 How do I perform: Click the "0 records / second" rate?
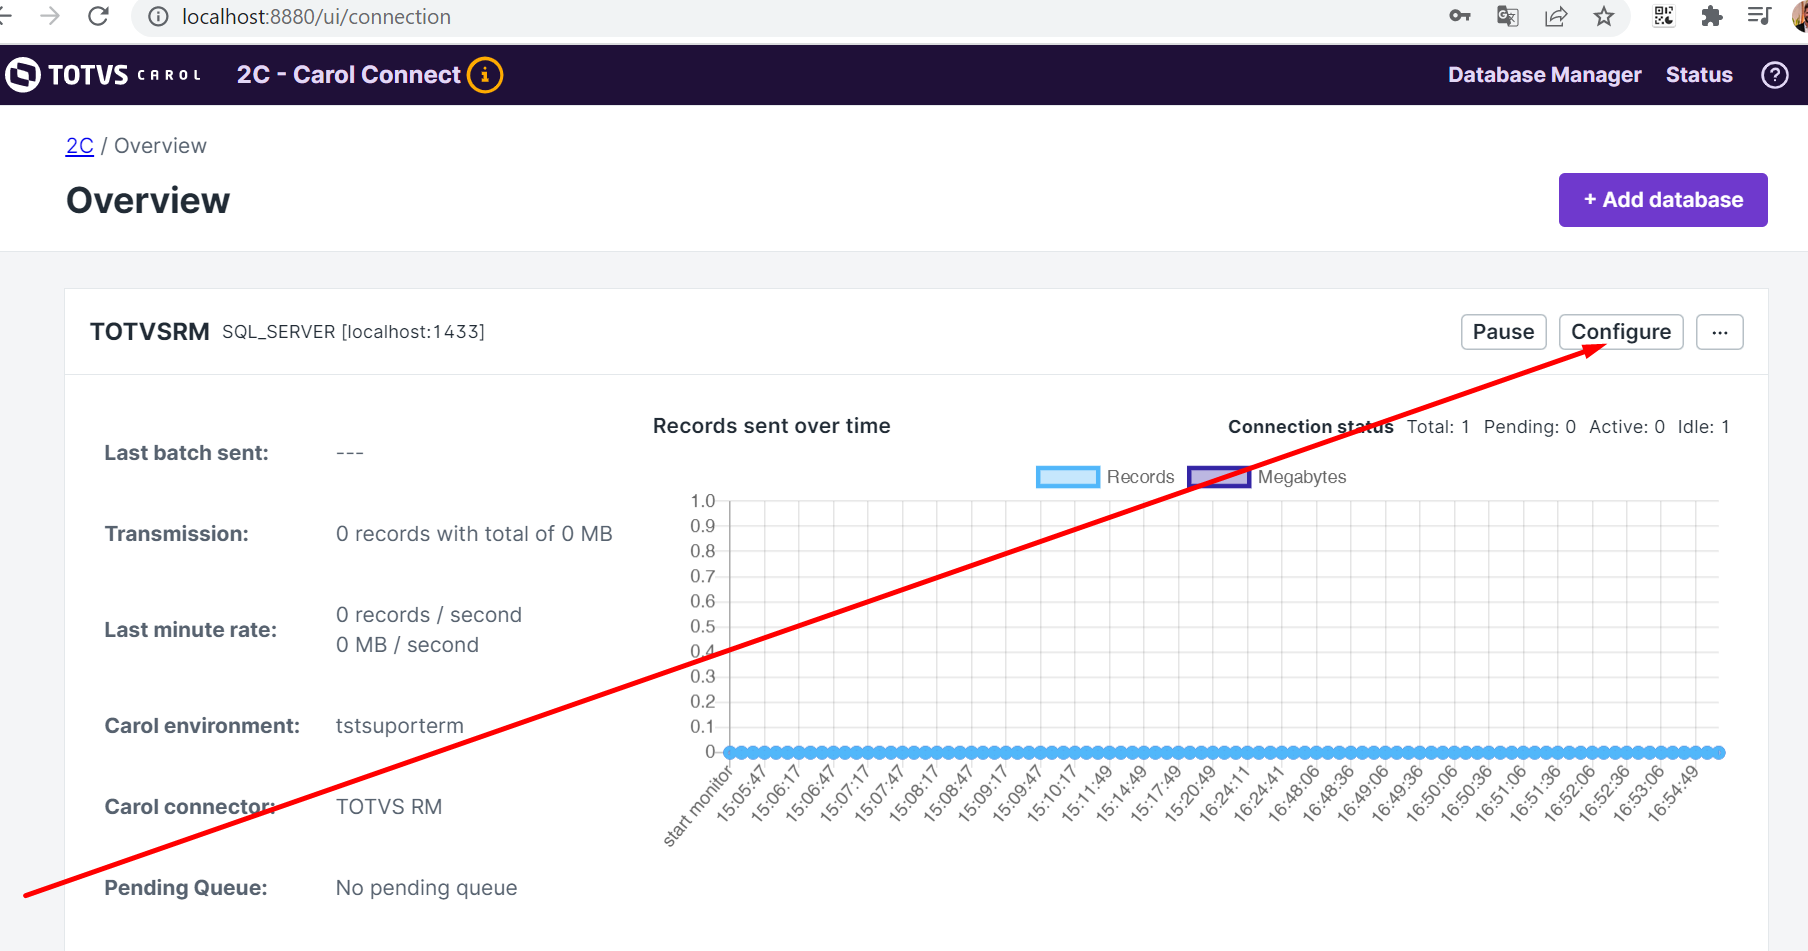[x=429, y=615]
